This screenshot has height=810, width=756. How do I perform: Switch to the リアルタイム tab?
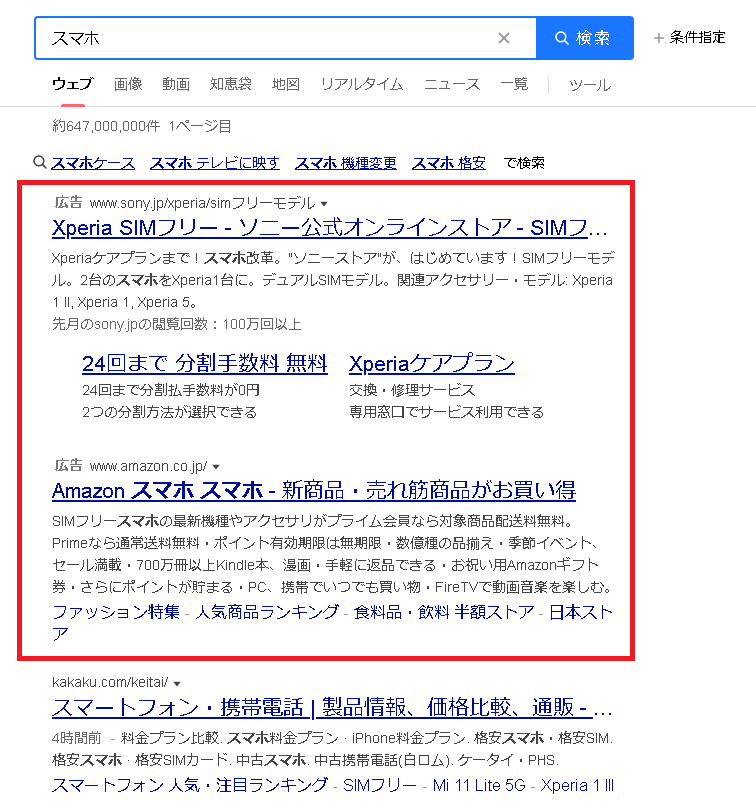pyautogui.click(x=362, y=84)
